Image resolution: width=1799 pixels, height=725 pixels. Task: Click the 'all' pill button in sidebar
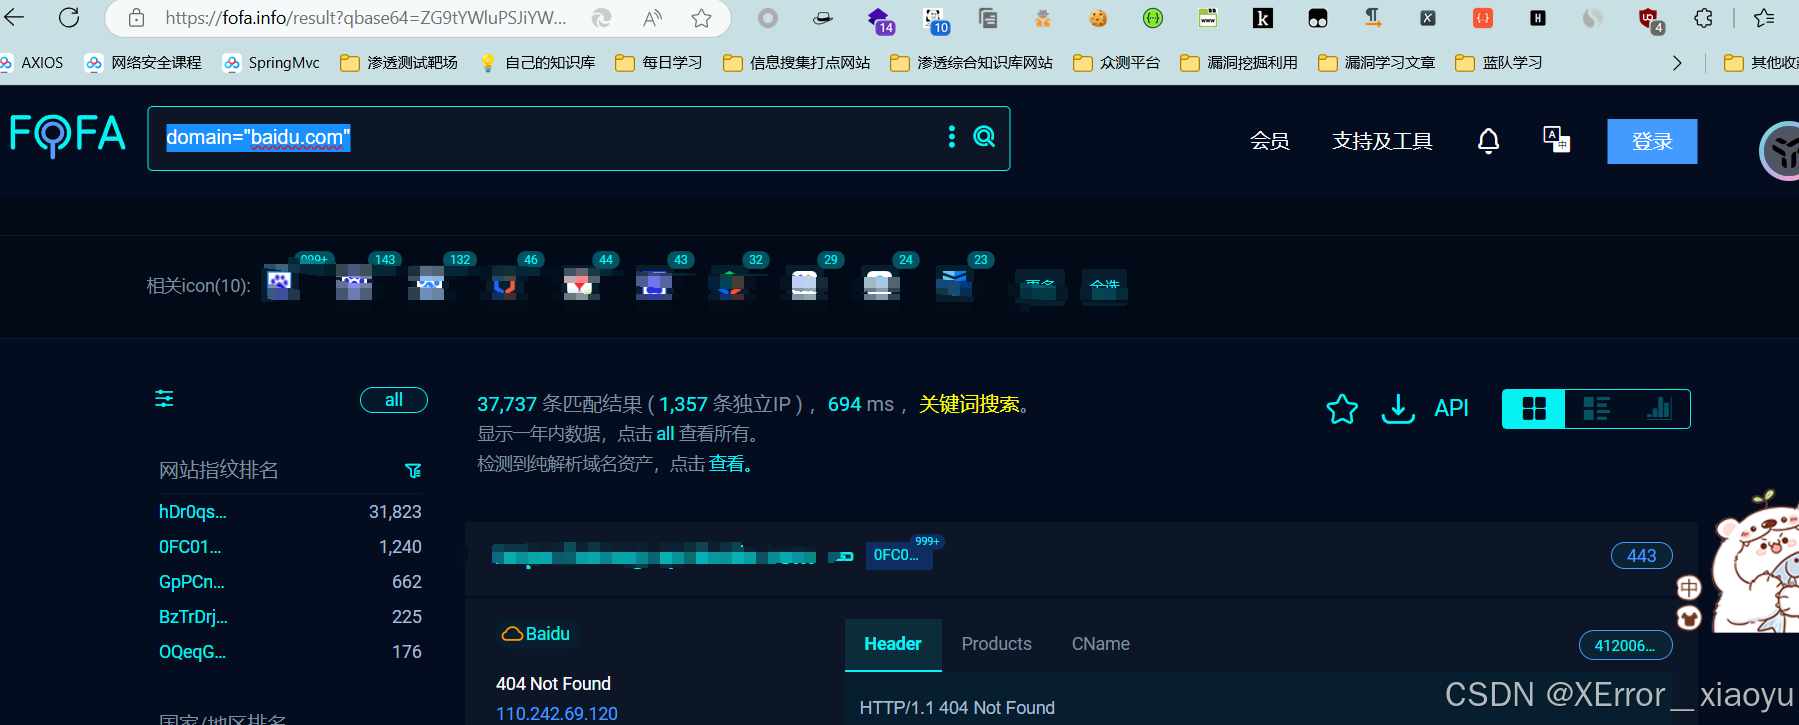tap(394, 400)
